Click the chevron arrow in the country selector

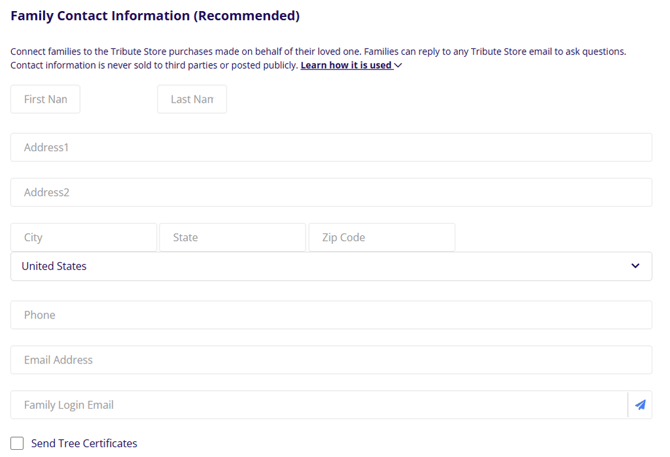point(635,266)
